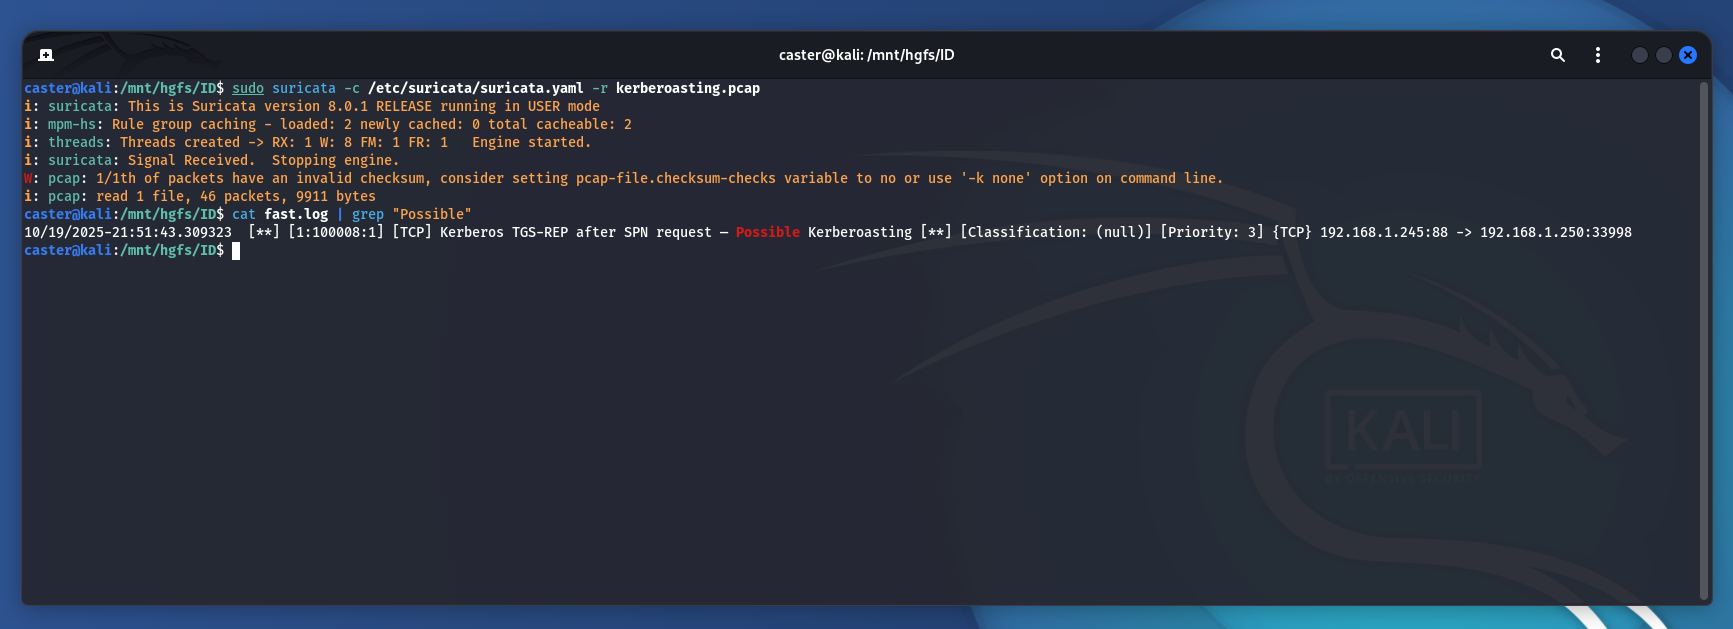Click the underlined sudo command word

click(x=248, y=89)
